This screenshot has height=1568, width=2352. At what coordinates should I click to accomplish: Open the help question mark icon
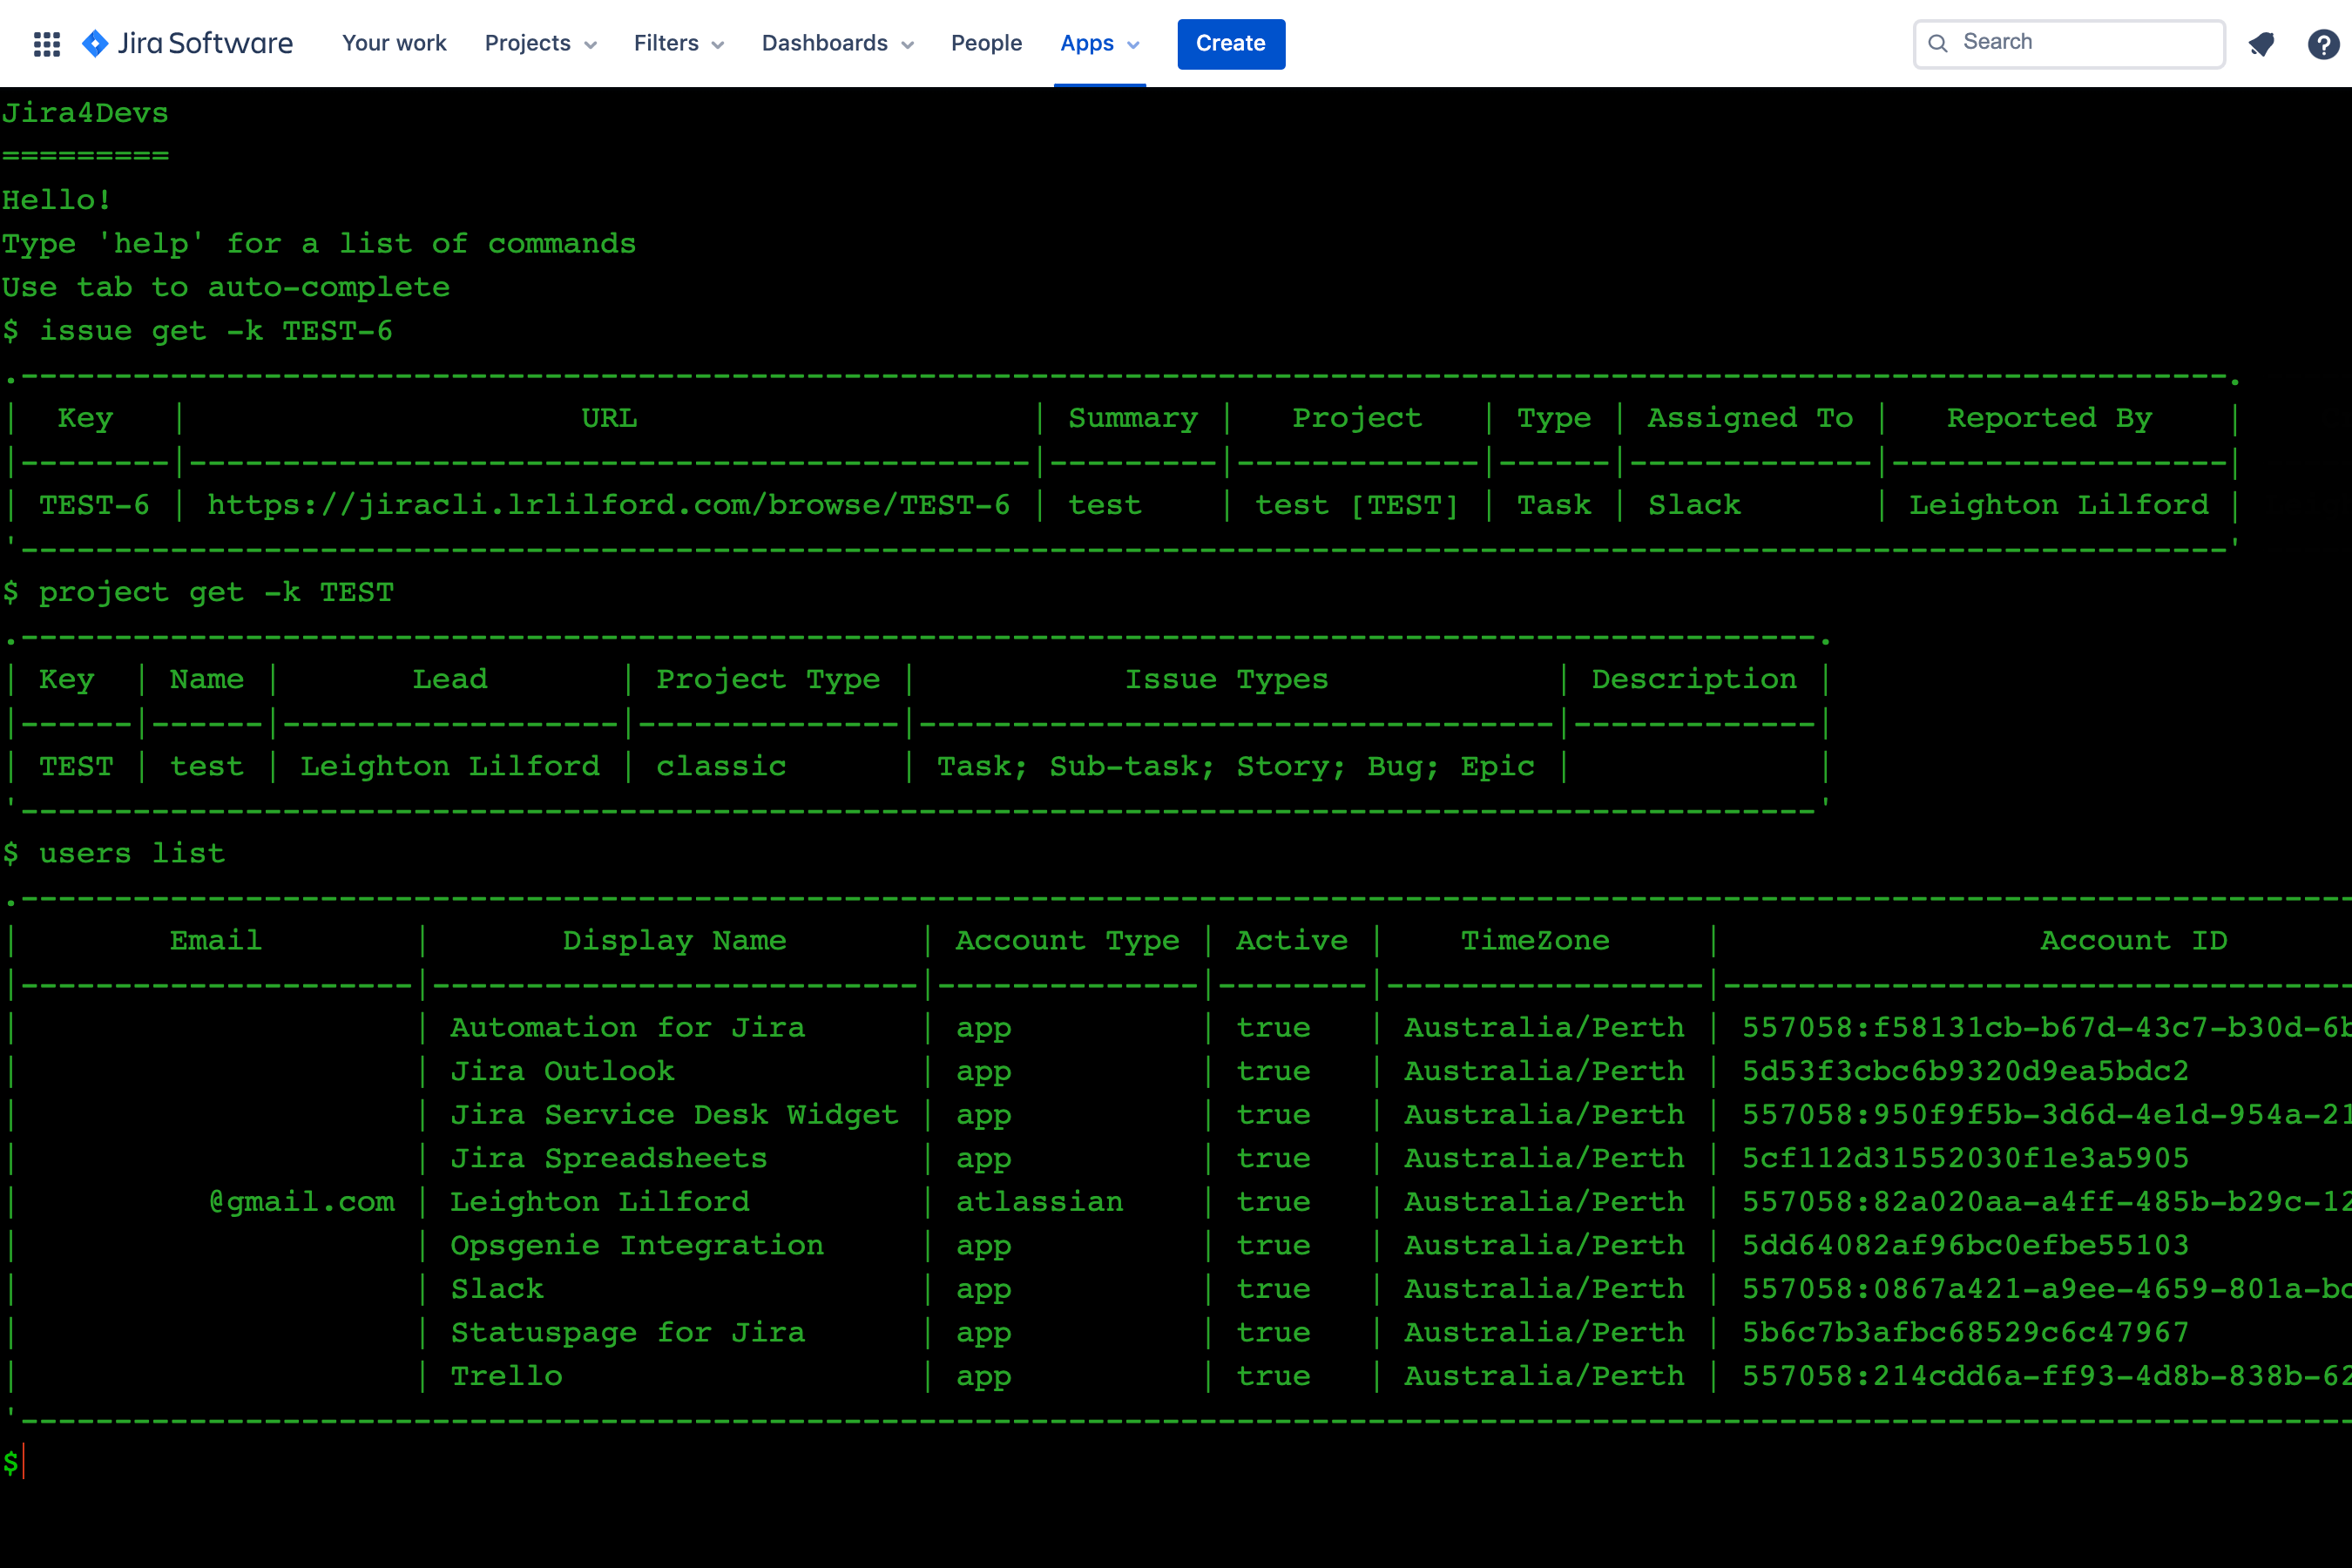tap(2322, 43)
